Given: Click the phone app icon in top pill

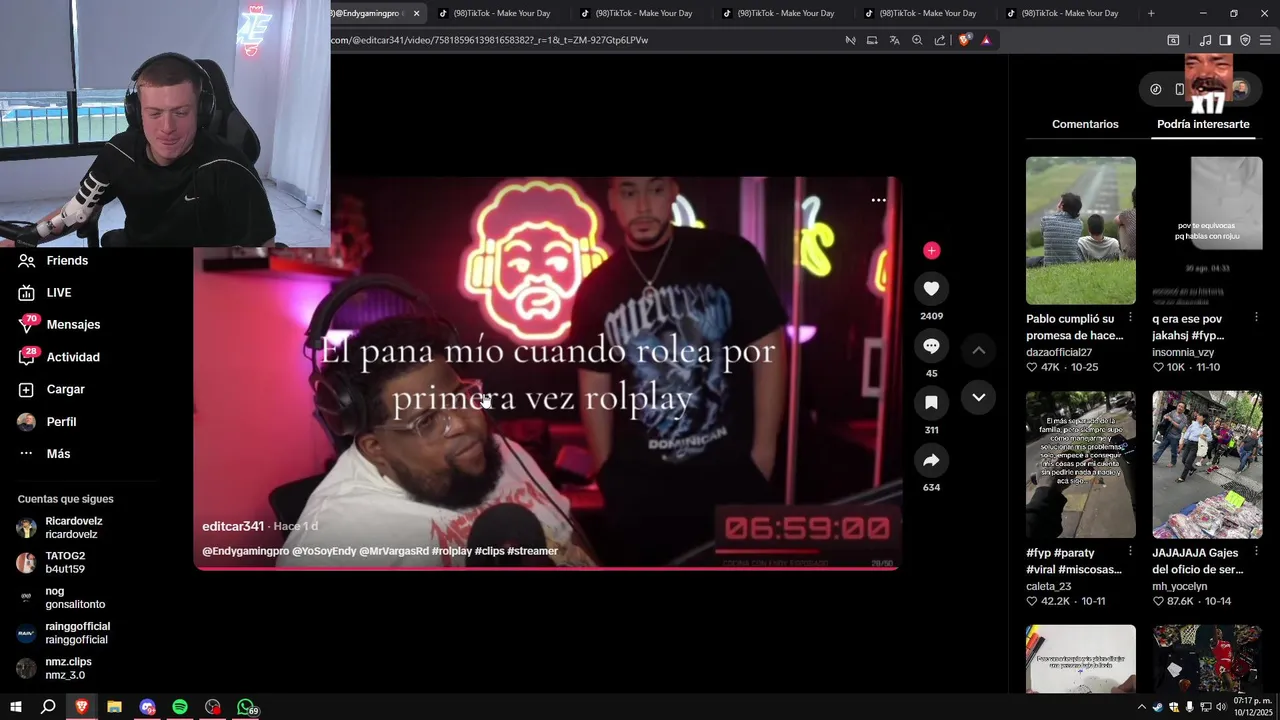Looking at the screenshot, I should (1180, 89).
